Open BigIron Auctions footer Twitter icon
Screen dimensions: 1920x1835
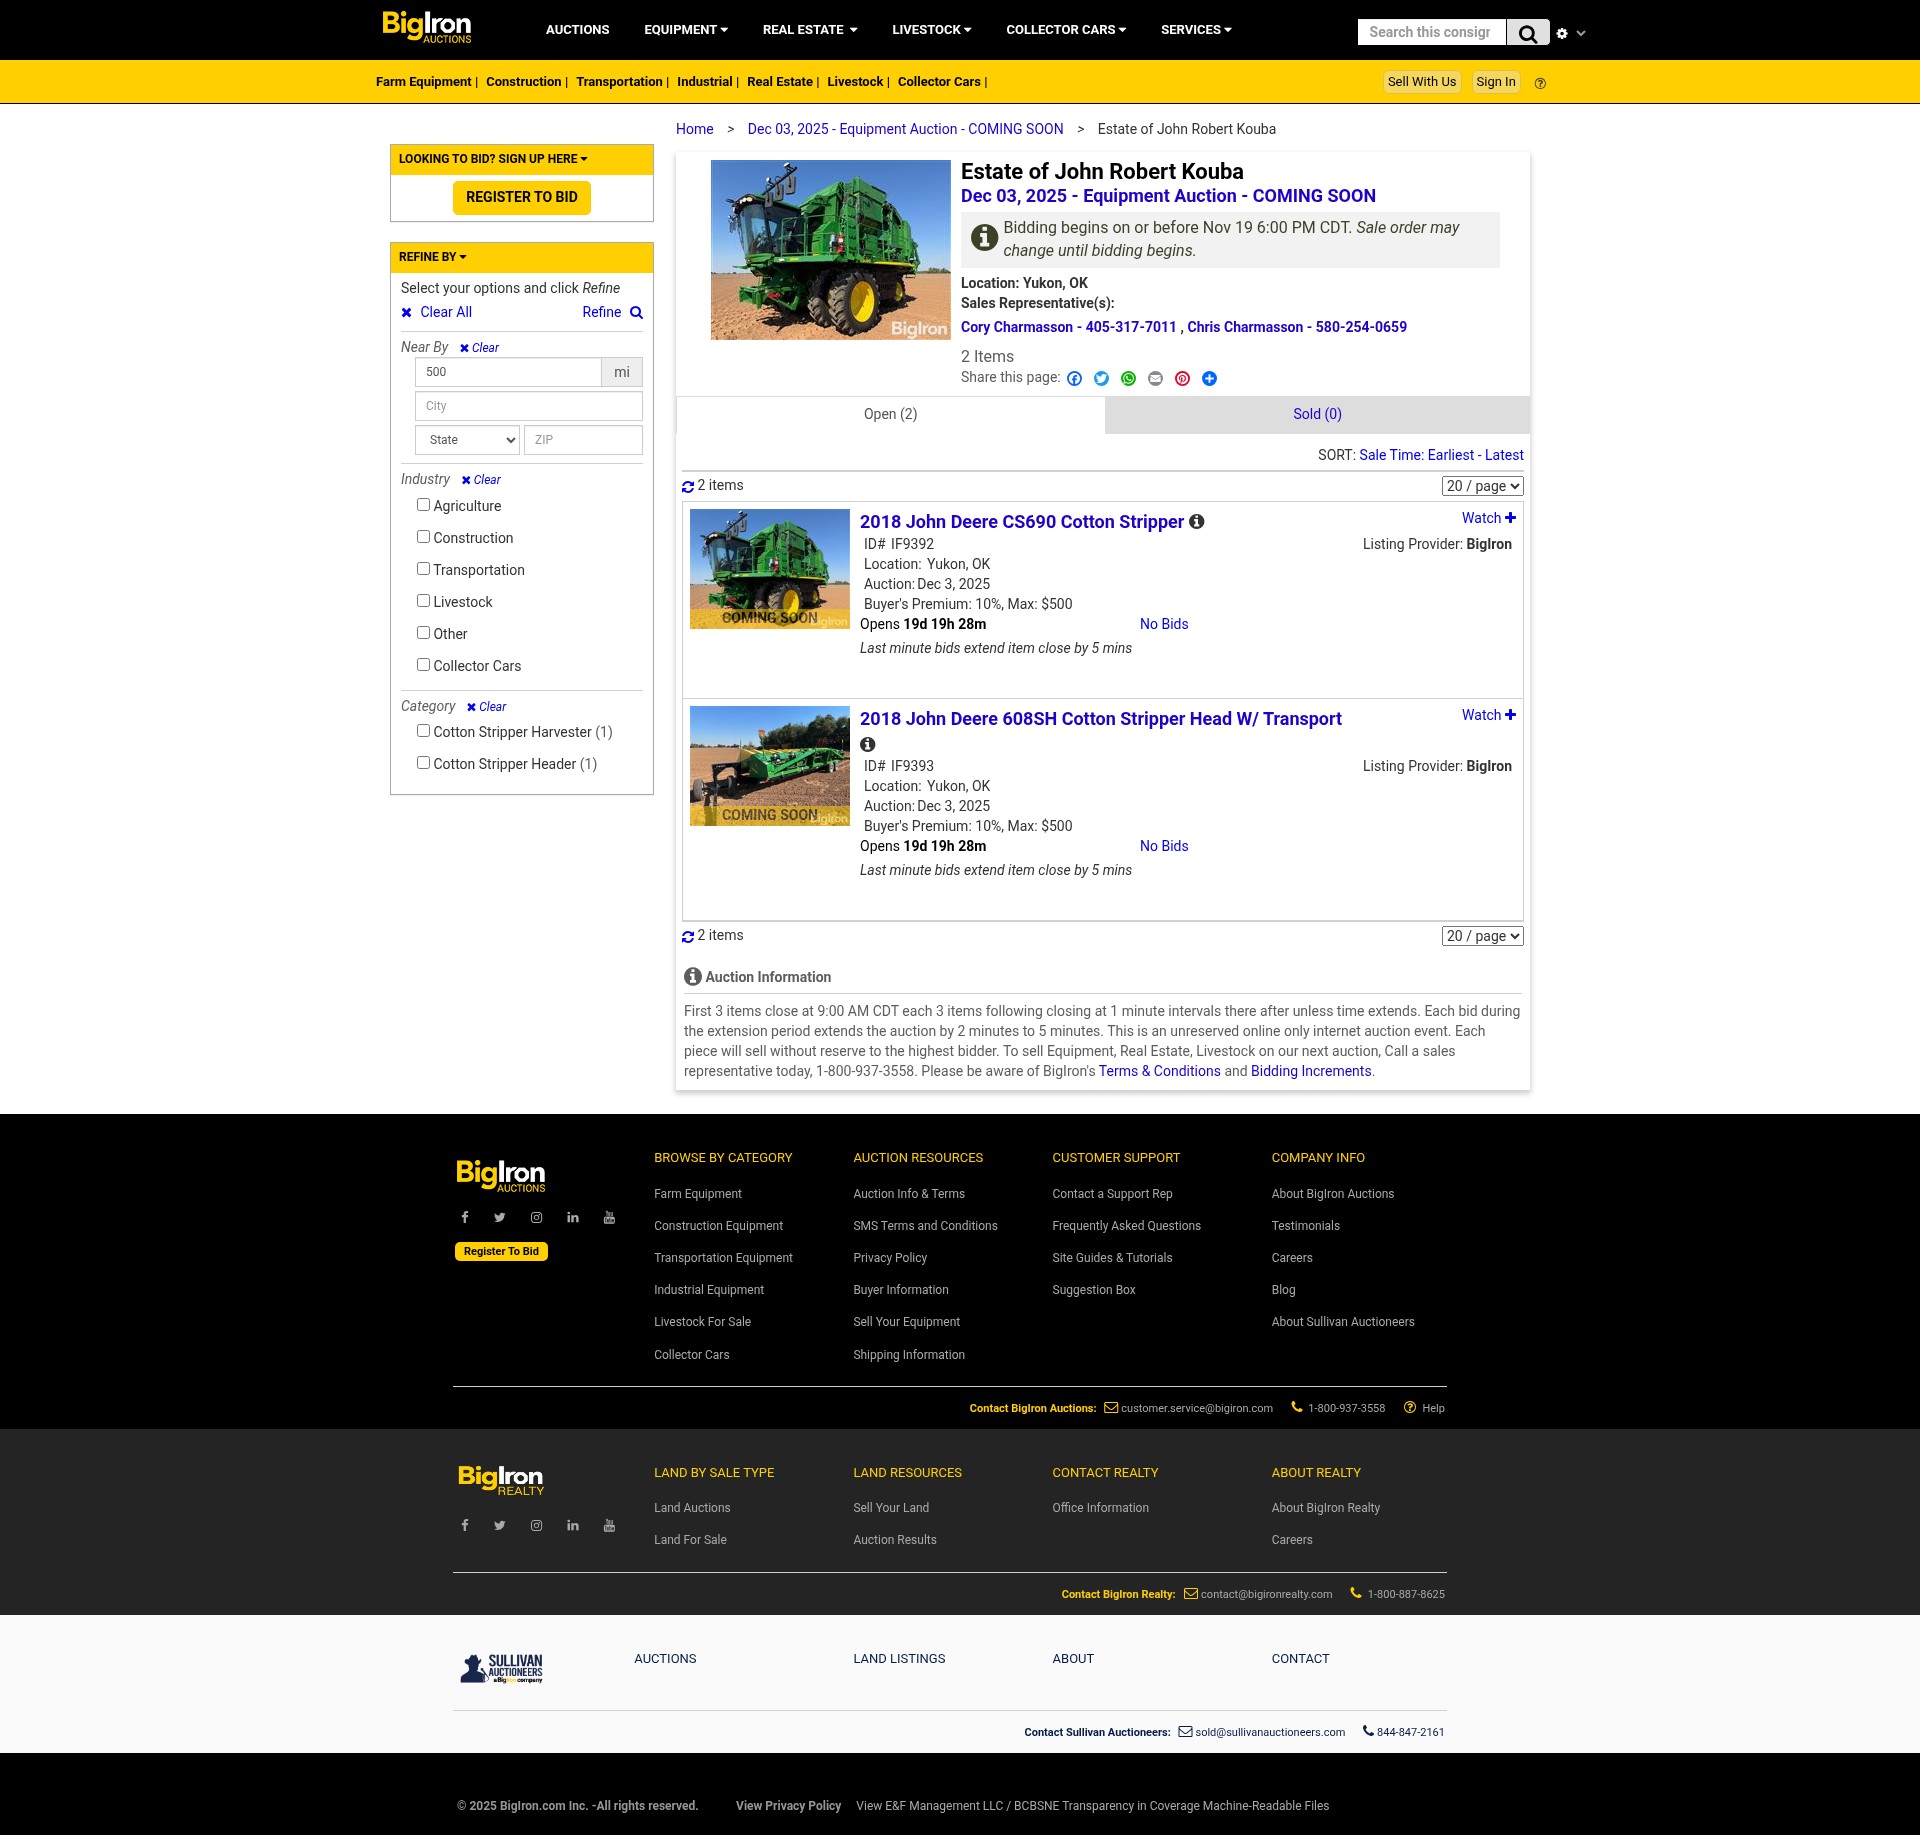[500, 1218]
